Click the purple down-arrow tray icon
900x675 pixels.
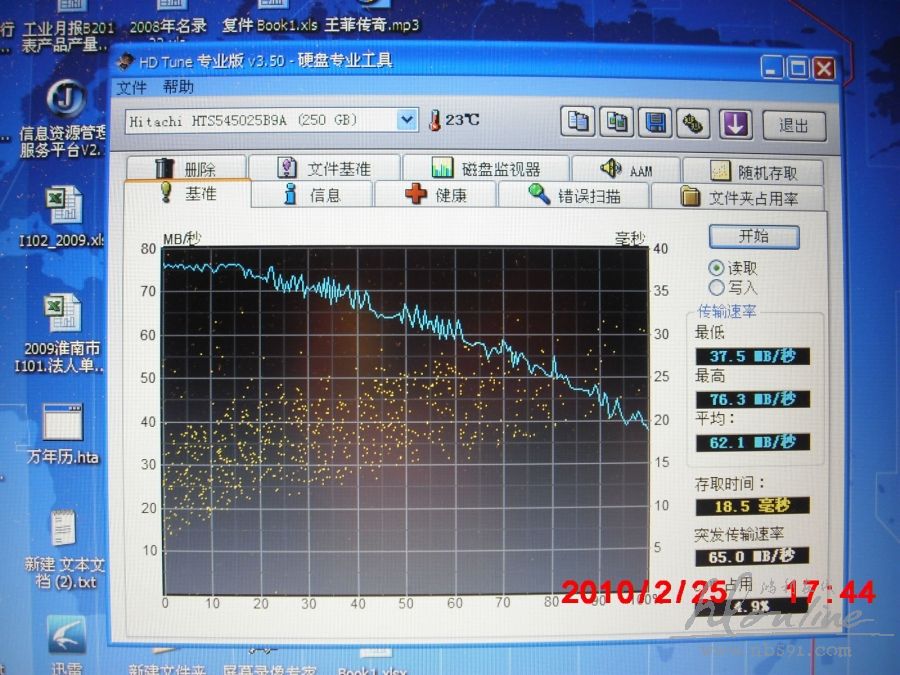(x=736, y=123)
